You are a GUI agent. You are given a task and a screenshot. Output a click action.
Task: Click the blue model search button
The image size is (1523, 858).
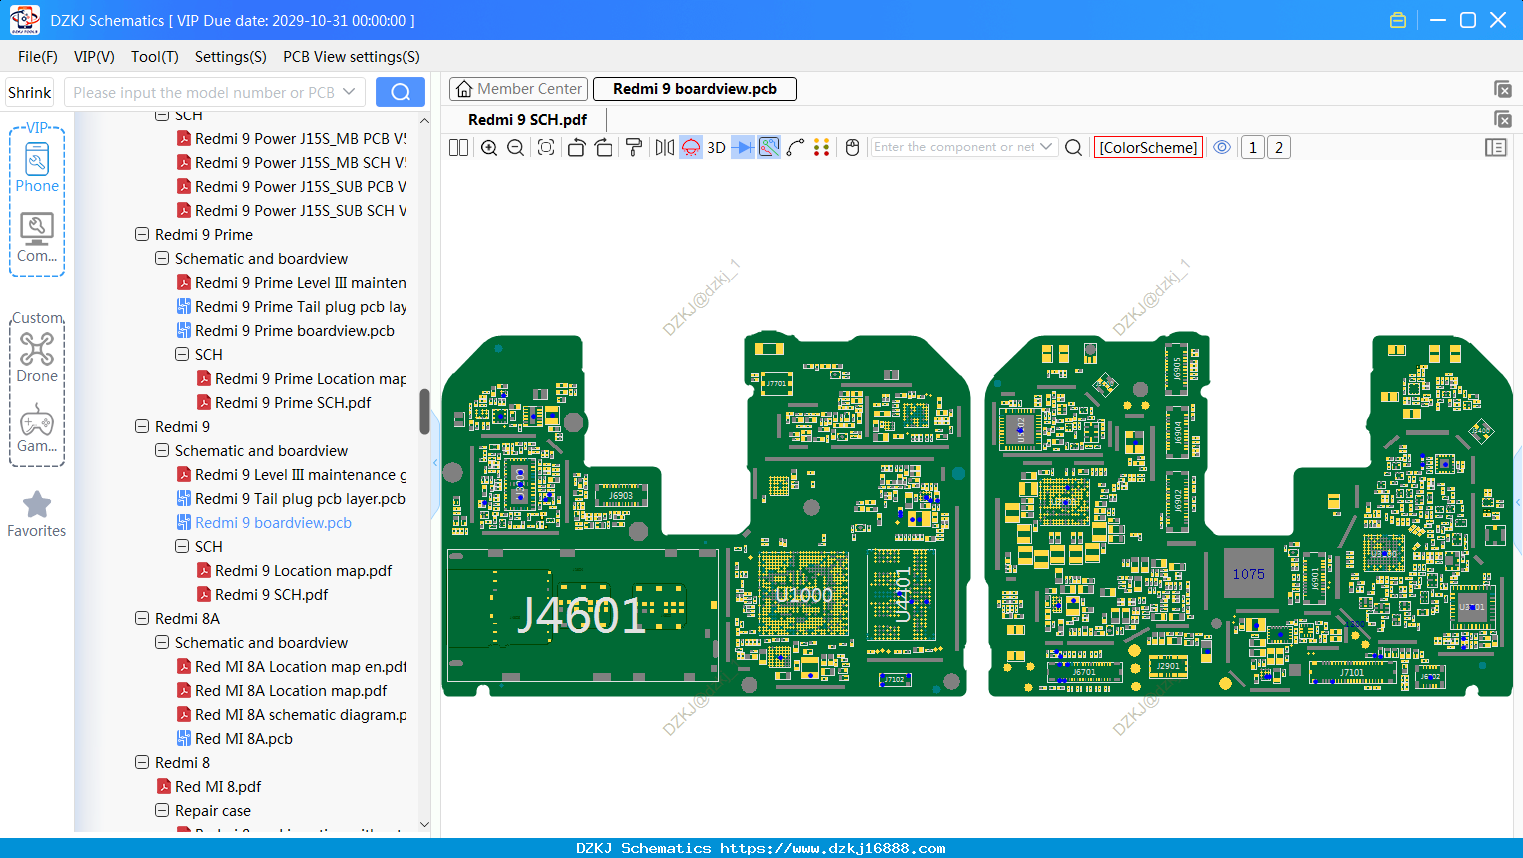click(x=400, y=92)
